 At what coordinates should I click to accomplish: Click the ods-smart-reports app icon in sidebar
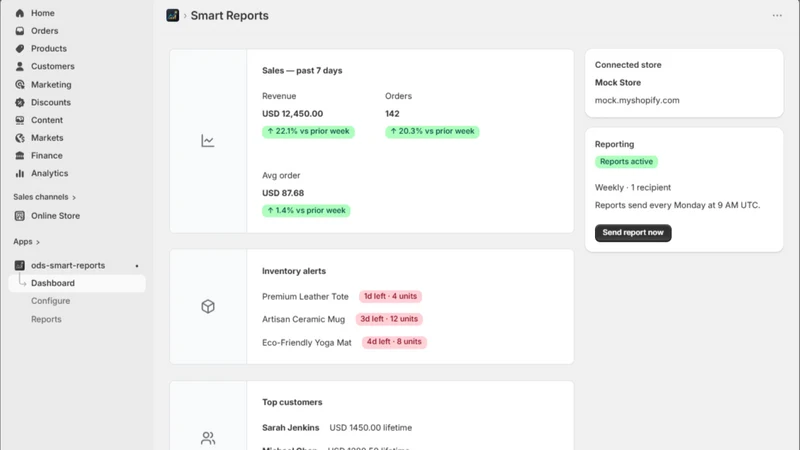(x=19, y=265)
